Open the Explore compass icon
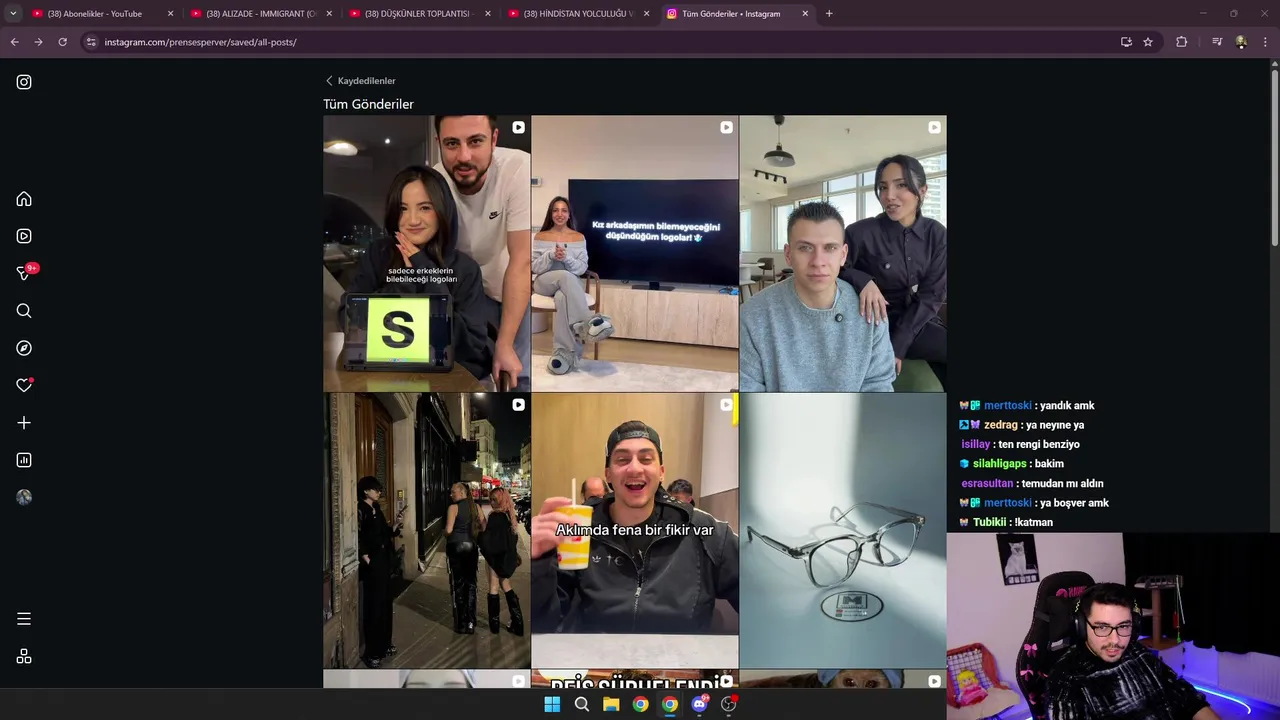 coord(24,348)
